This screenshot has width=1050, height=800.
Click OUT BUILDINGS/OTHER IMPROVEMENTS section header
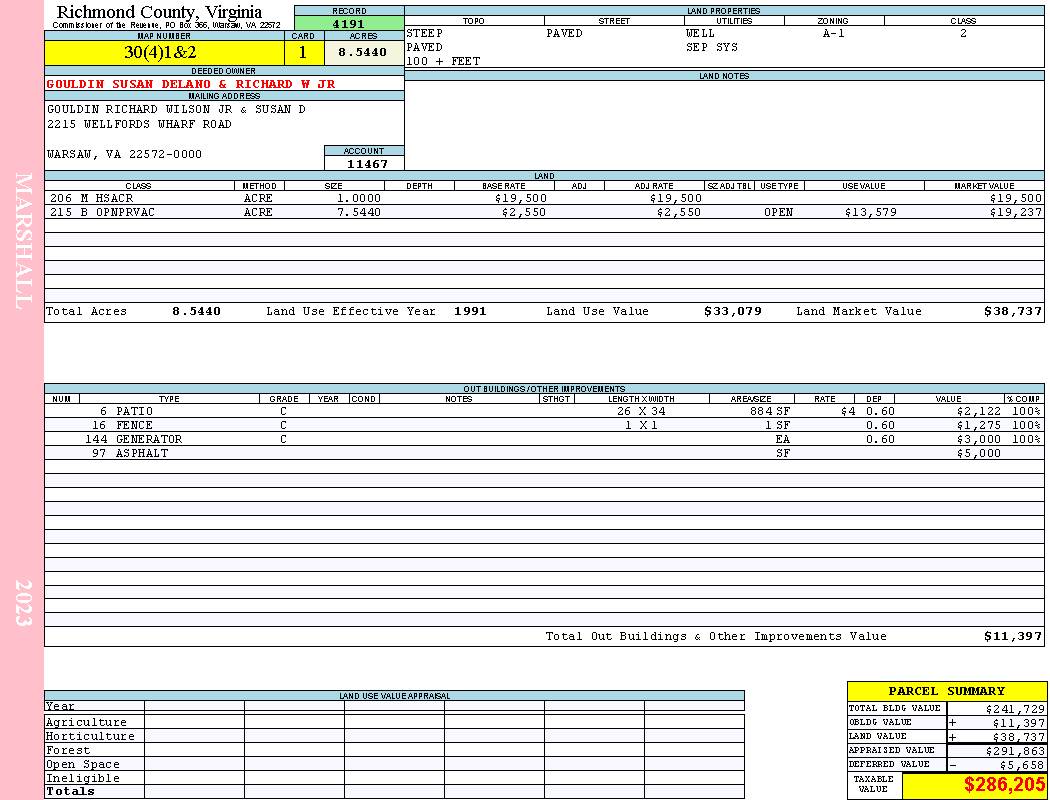pos(544,389)
